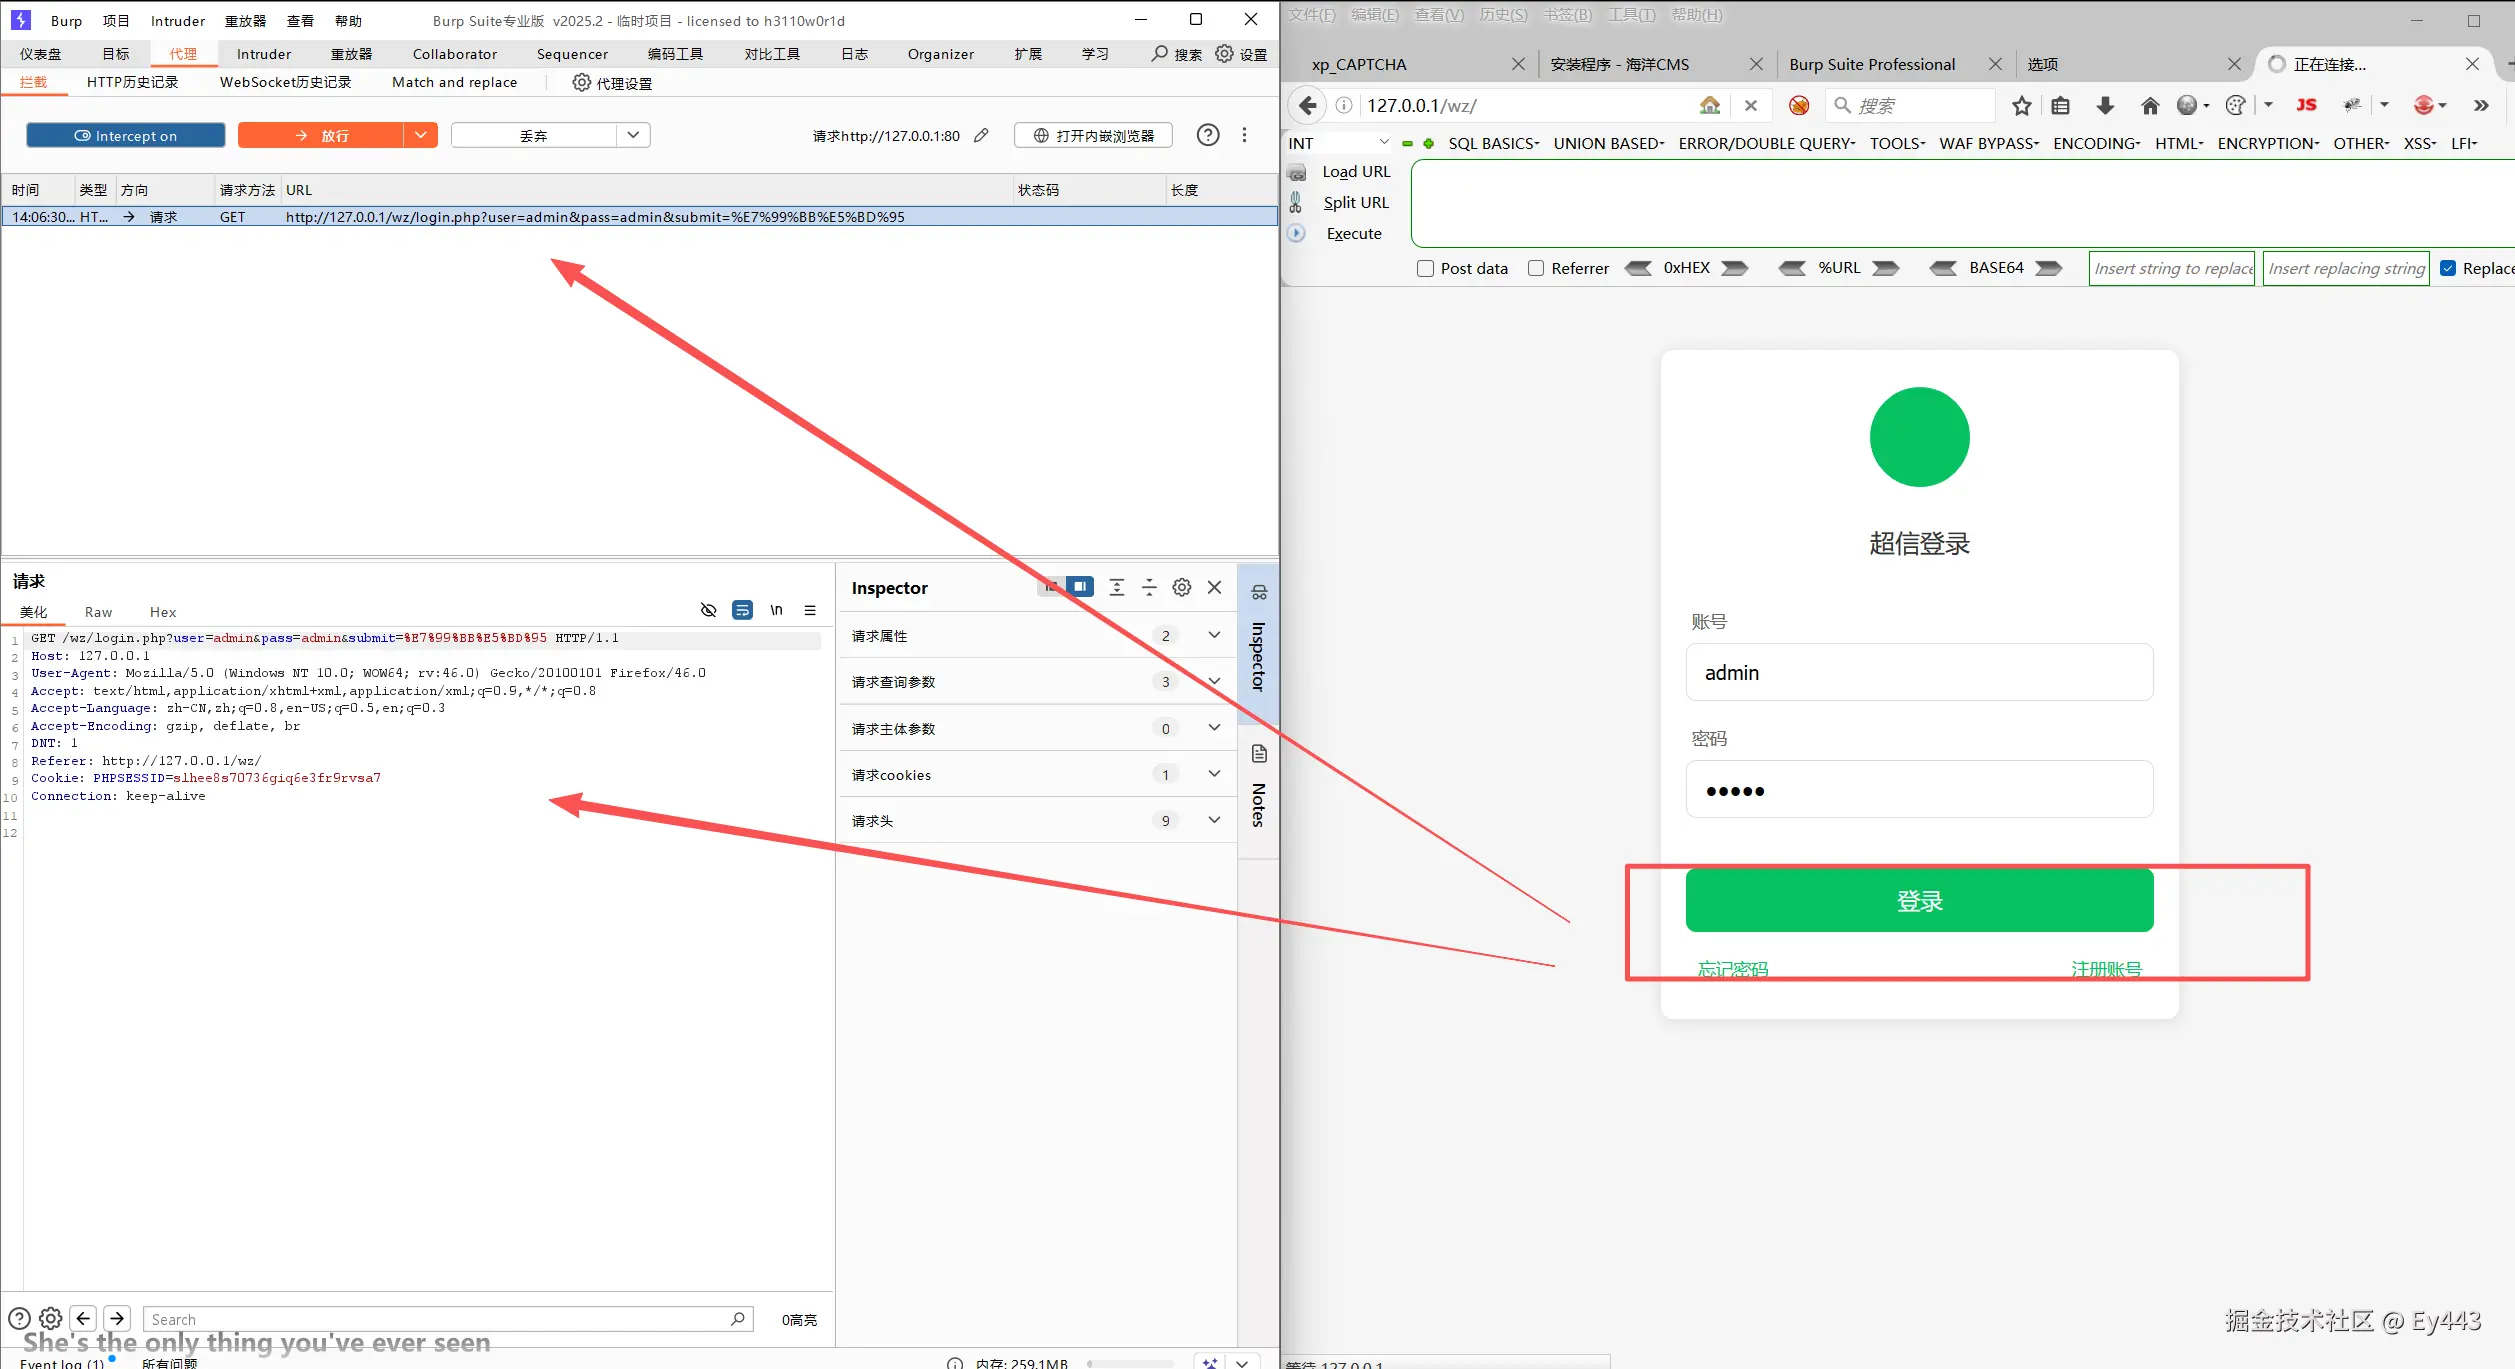
Task: Open the 丢弃 dropdown arrow
Action: pyautogui.click(x=633, y=135)
